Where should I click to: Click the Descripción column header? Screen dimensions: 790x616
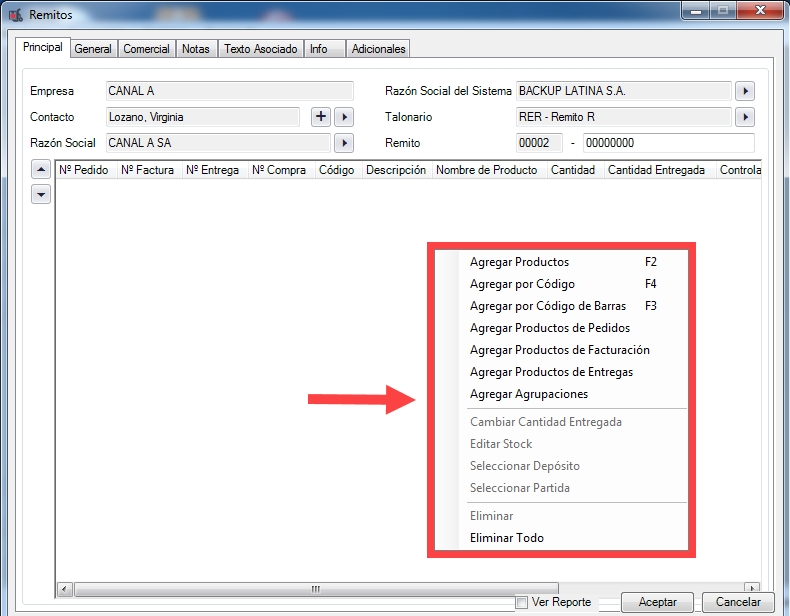(x=397, y=170)
